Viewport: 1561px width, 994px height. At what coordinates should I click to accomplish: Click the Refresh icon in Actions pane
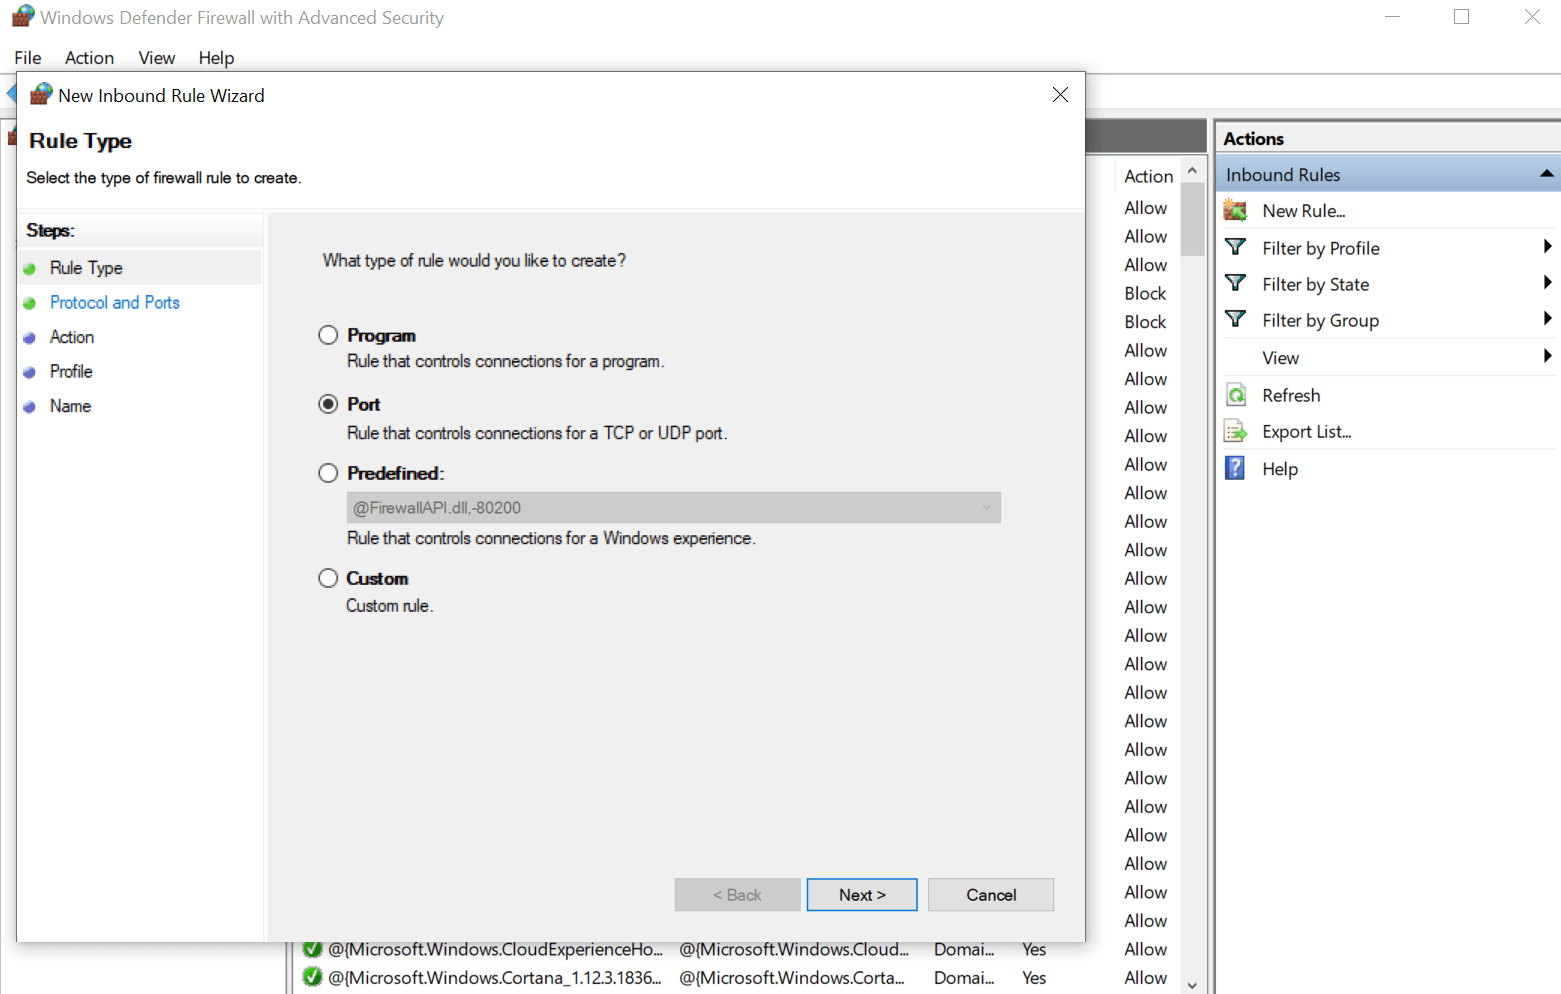click(1236, 395)
